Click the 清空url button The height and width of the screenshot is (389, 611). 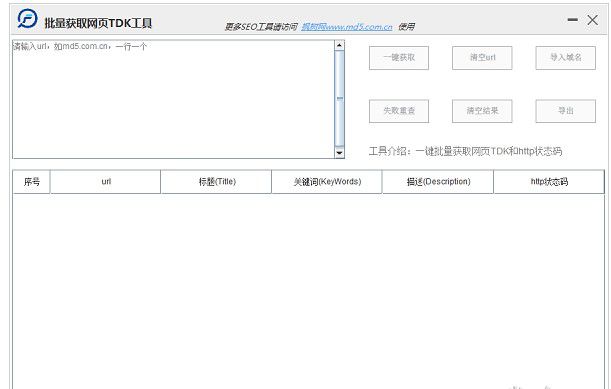(482, 58)
